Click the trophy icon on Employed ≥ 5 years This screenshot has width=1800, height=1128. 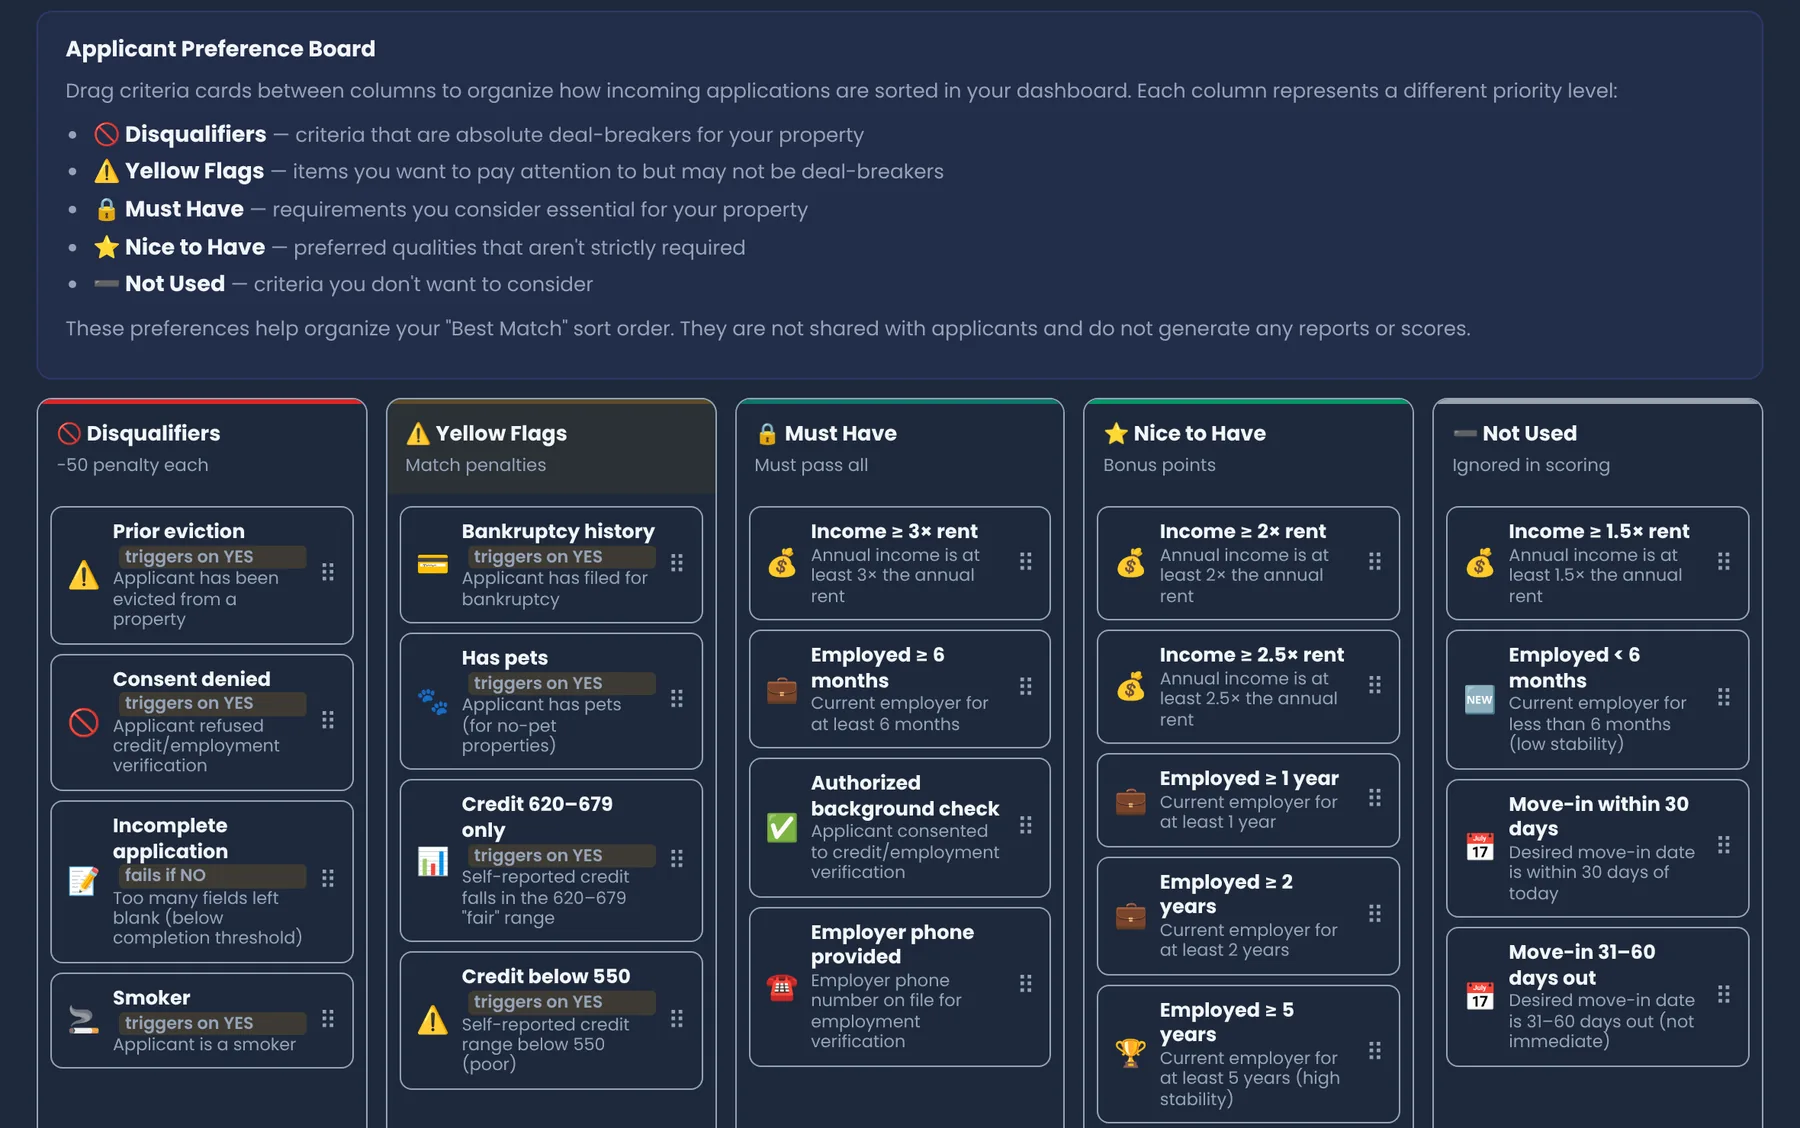pyautogui.click(x=1131, y=1053)
